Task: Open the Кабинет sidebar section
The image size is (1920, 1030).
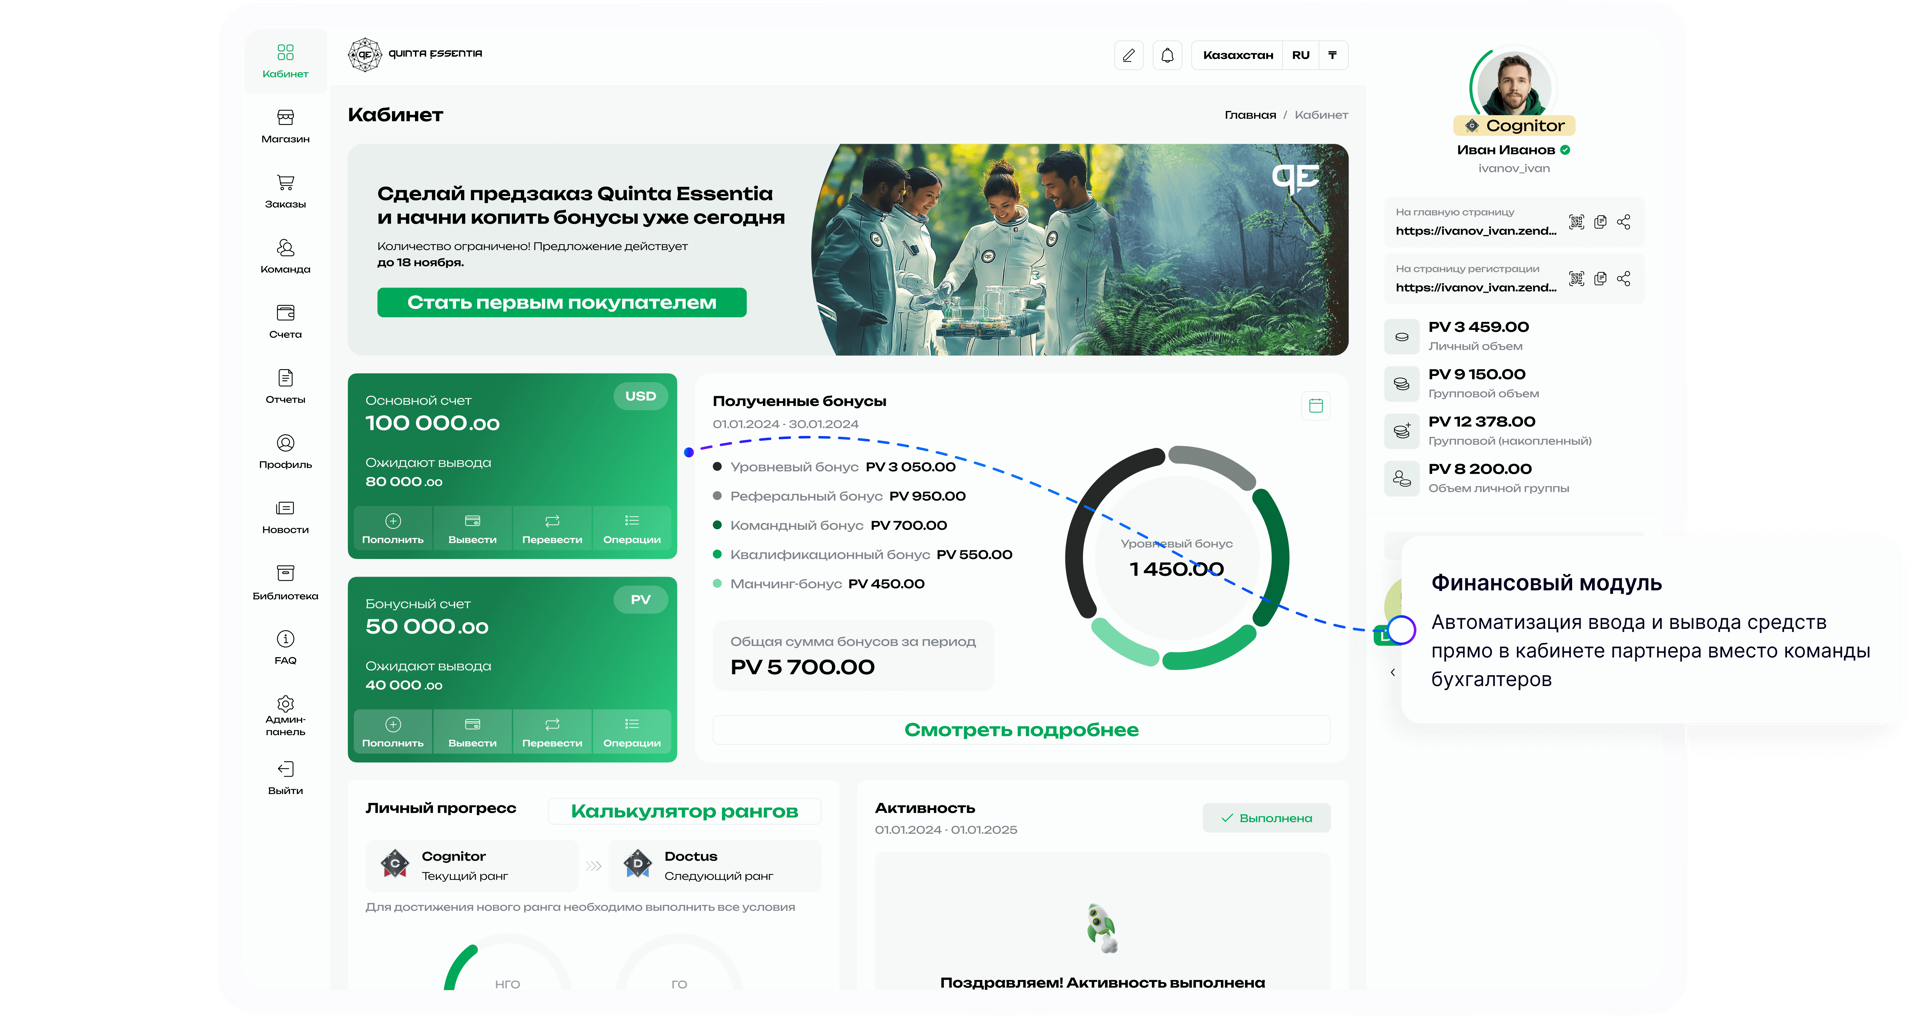Action: pos(285,61)
